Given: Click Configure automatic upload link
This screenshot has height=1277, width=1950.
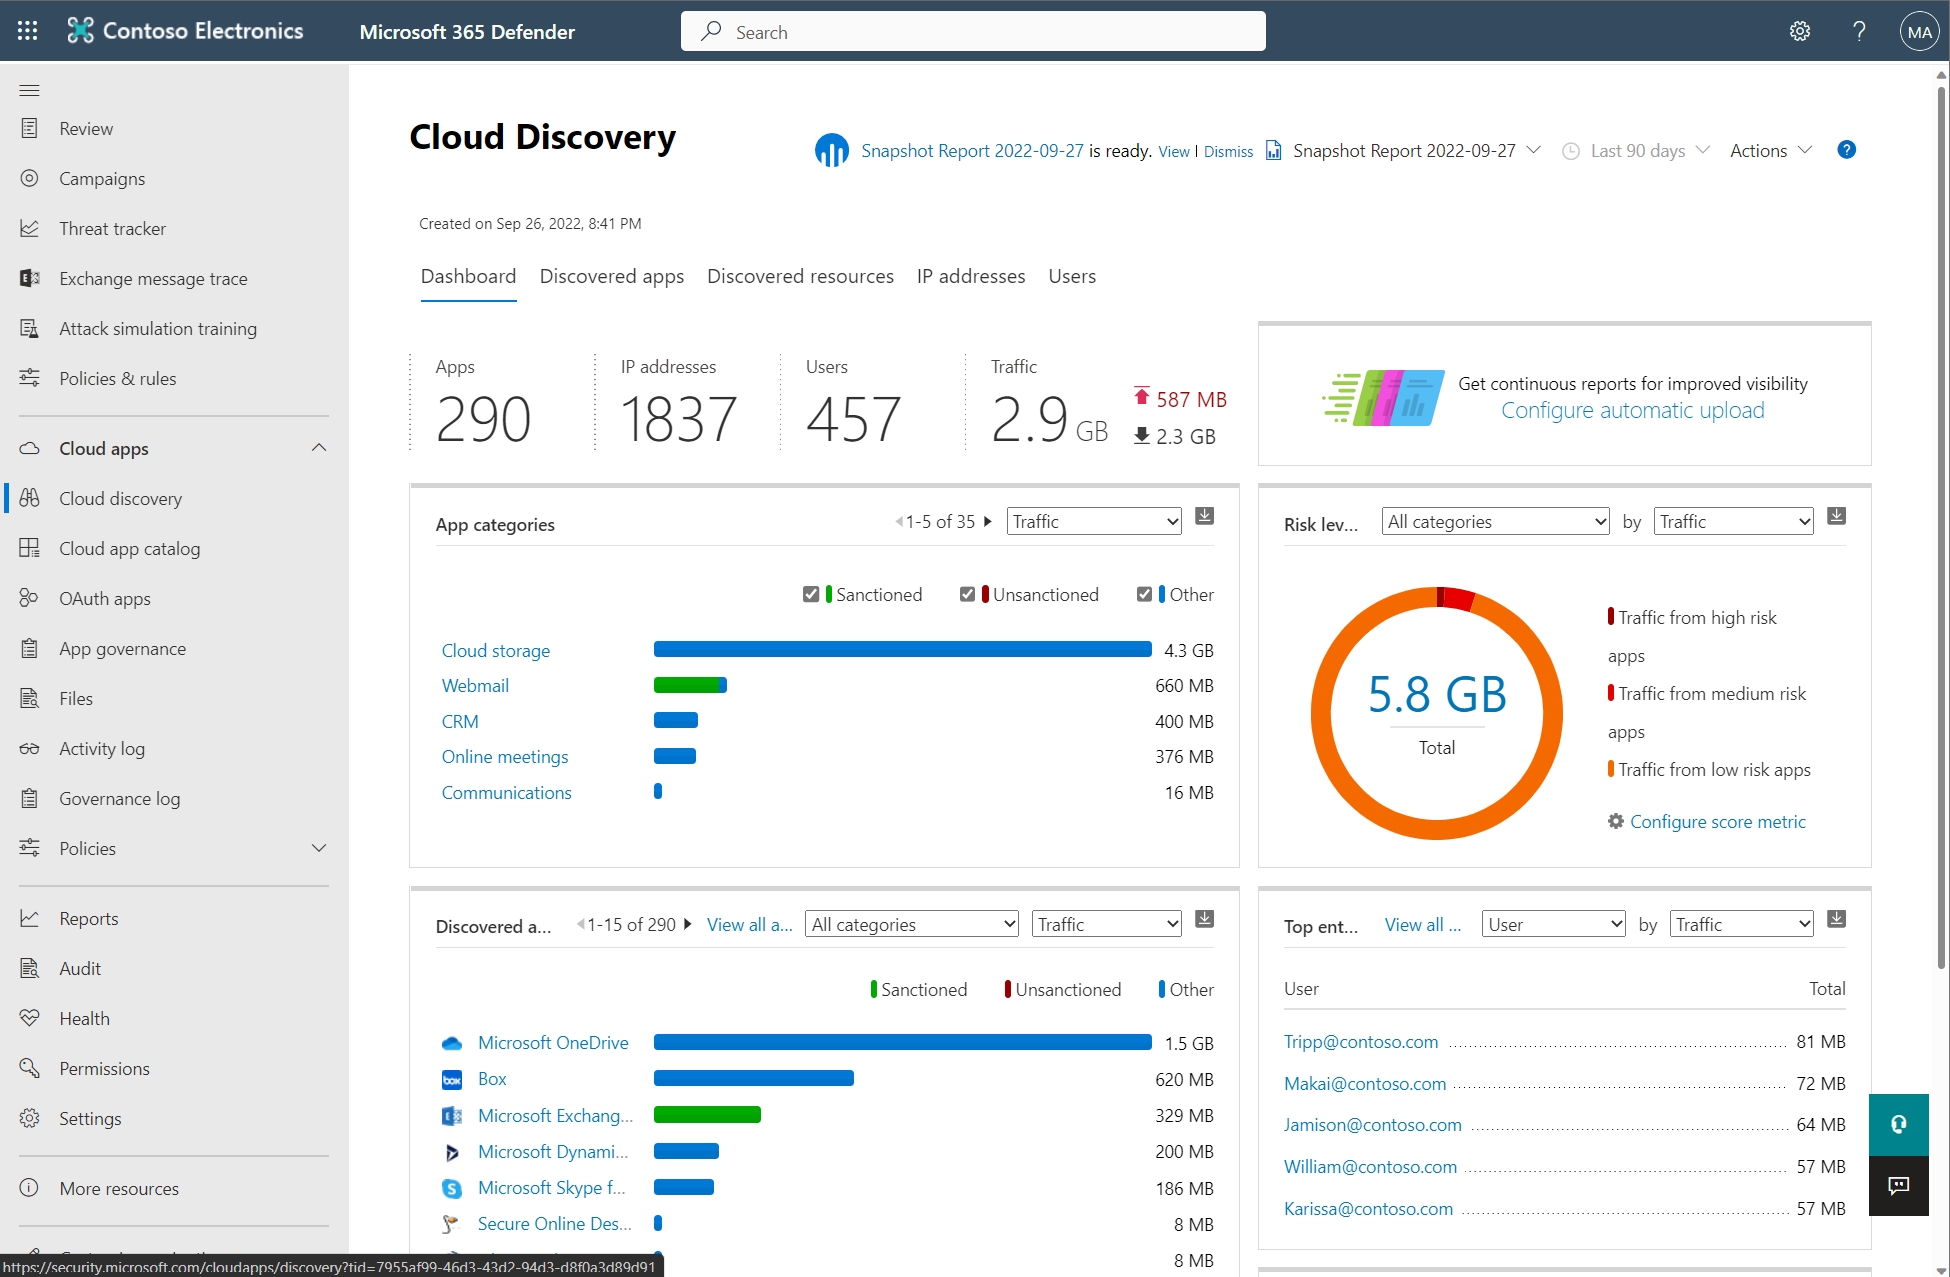Looking at the screenshot, I should click(1632, 410).
